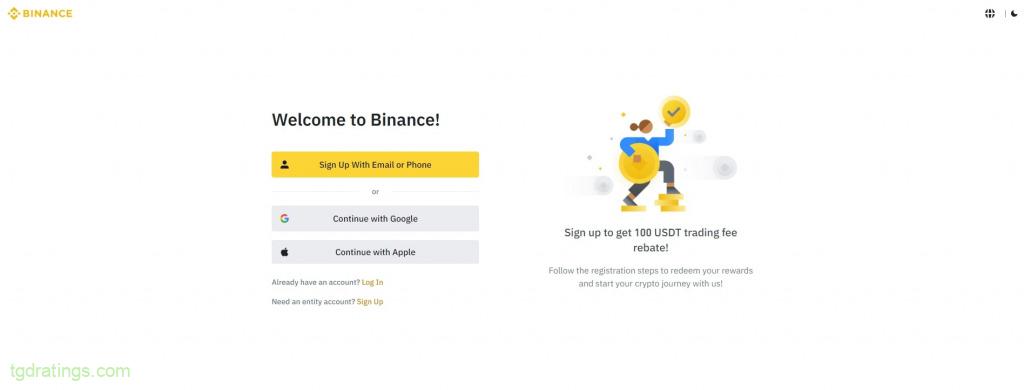This screenshot has height=390, width=1024.
Task: Toggle dark mode with the moon icon
Action: (1014, 13)
